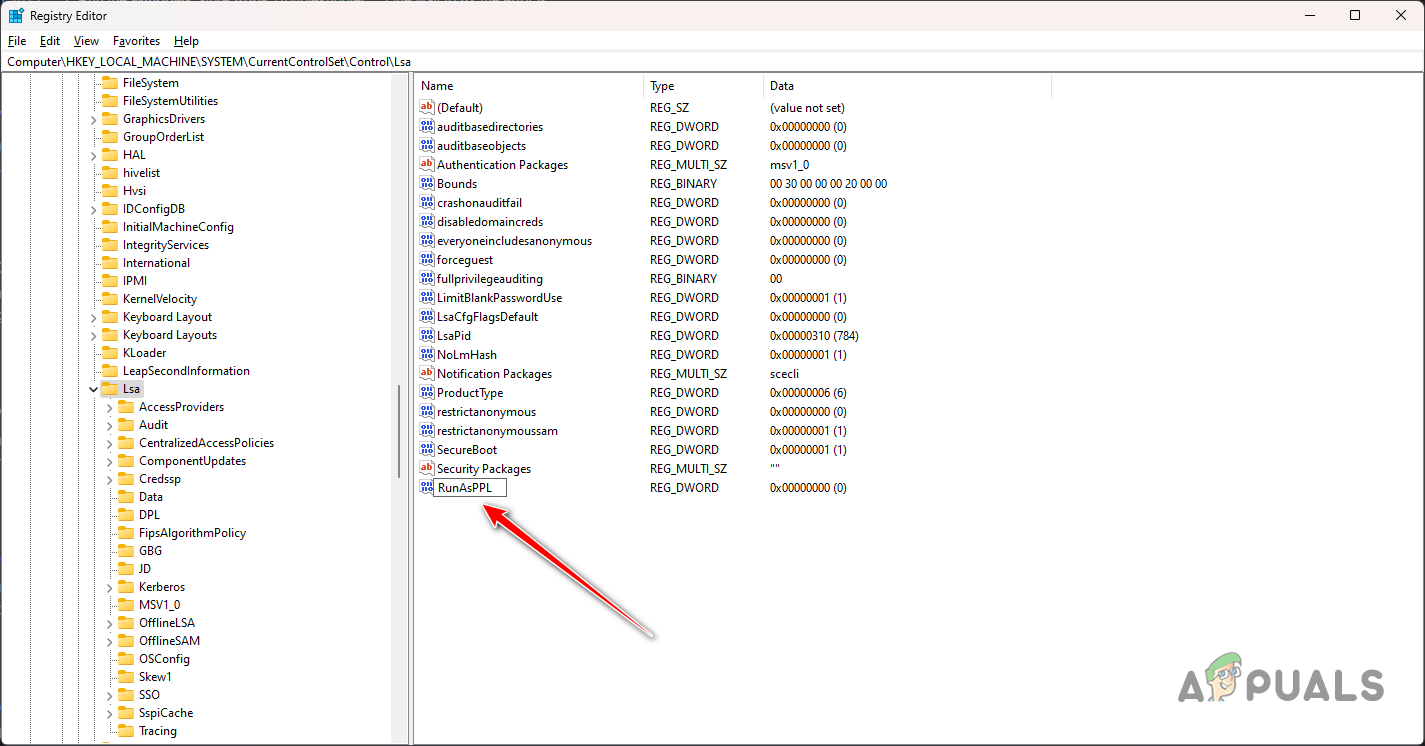Click the restrictanonymoussam value icon
Viewport: 1425px width, 746px height.
point(427,431)
